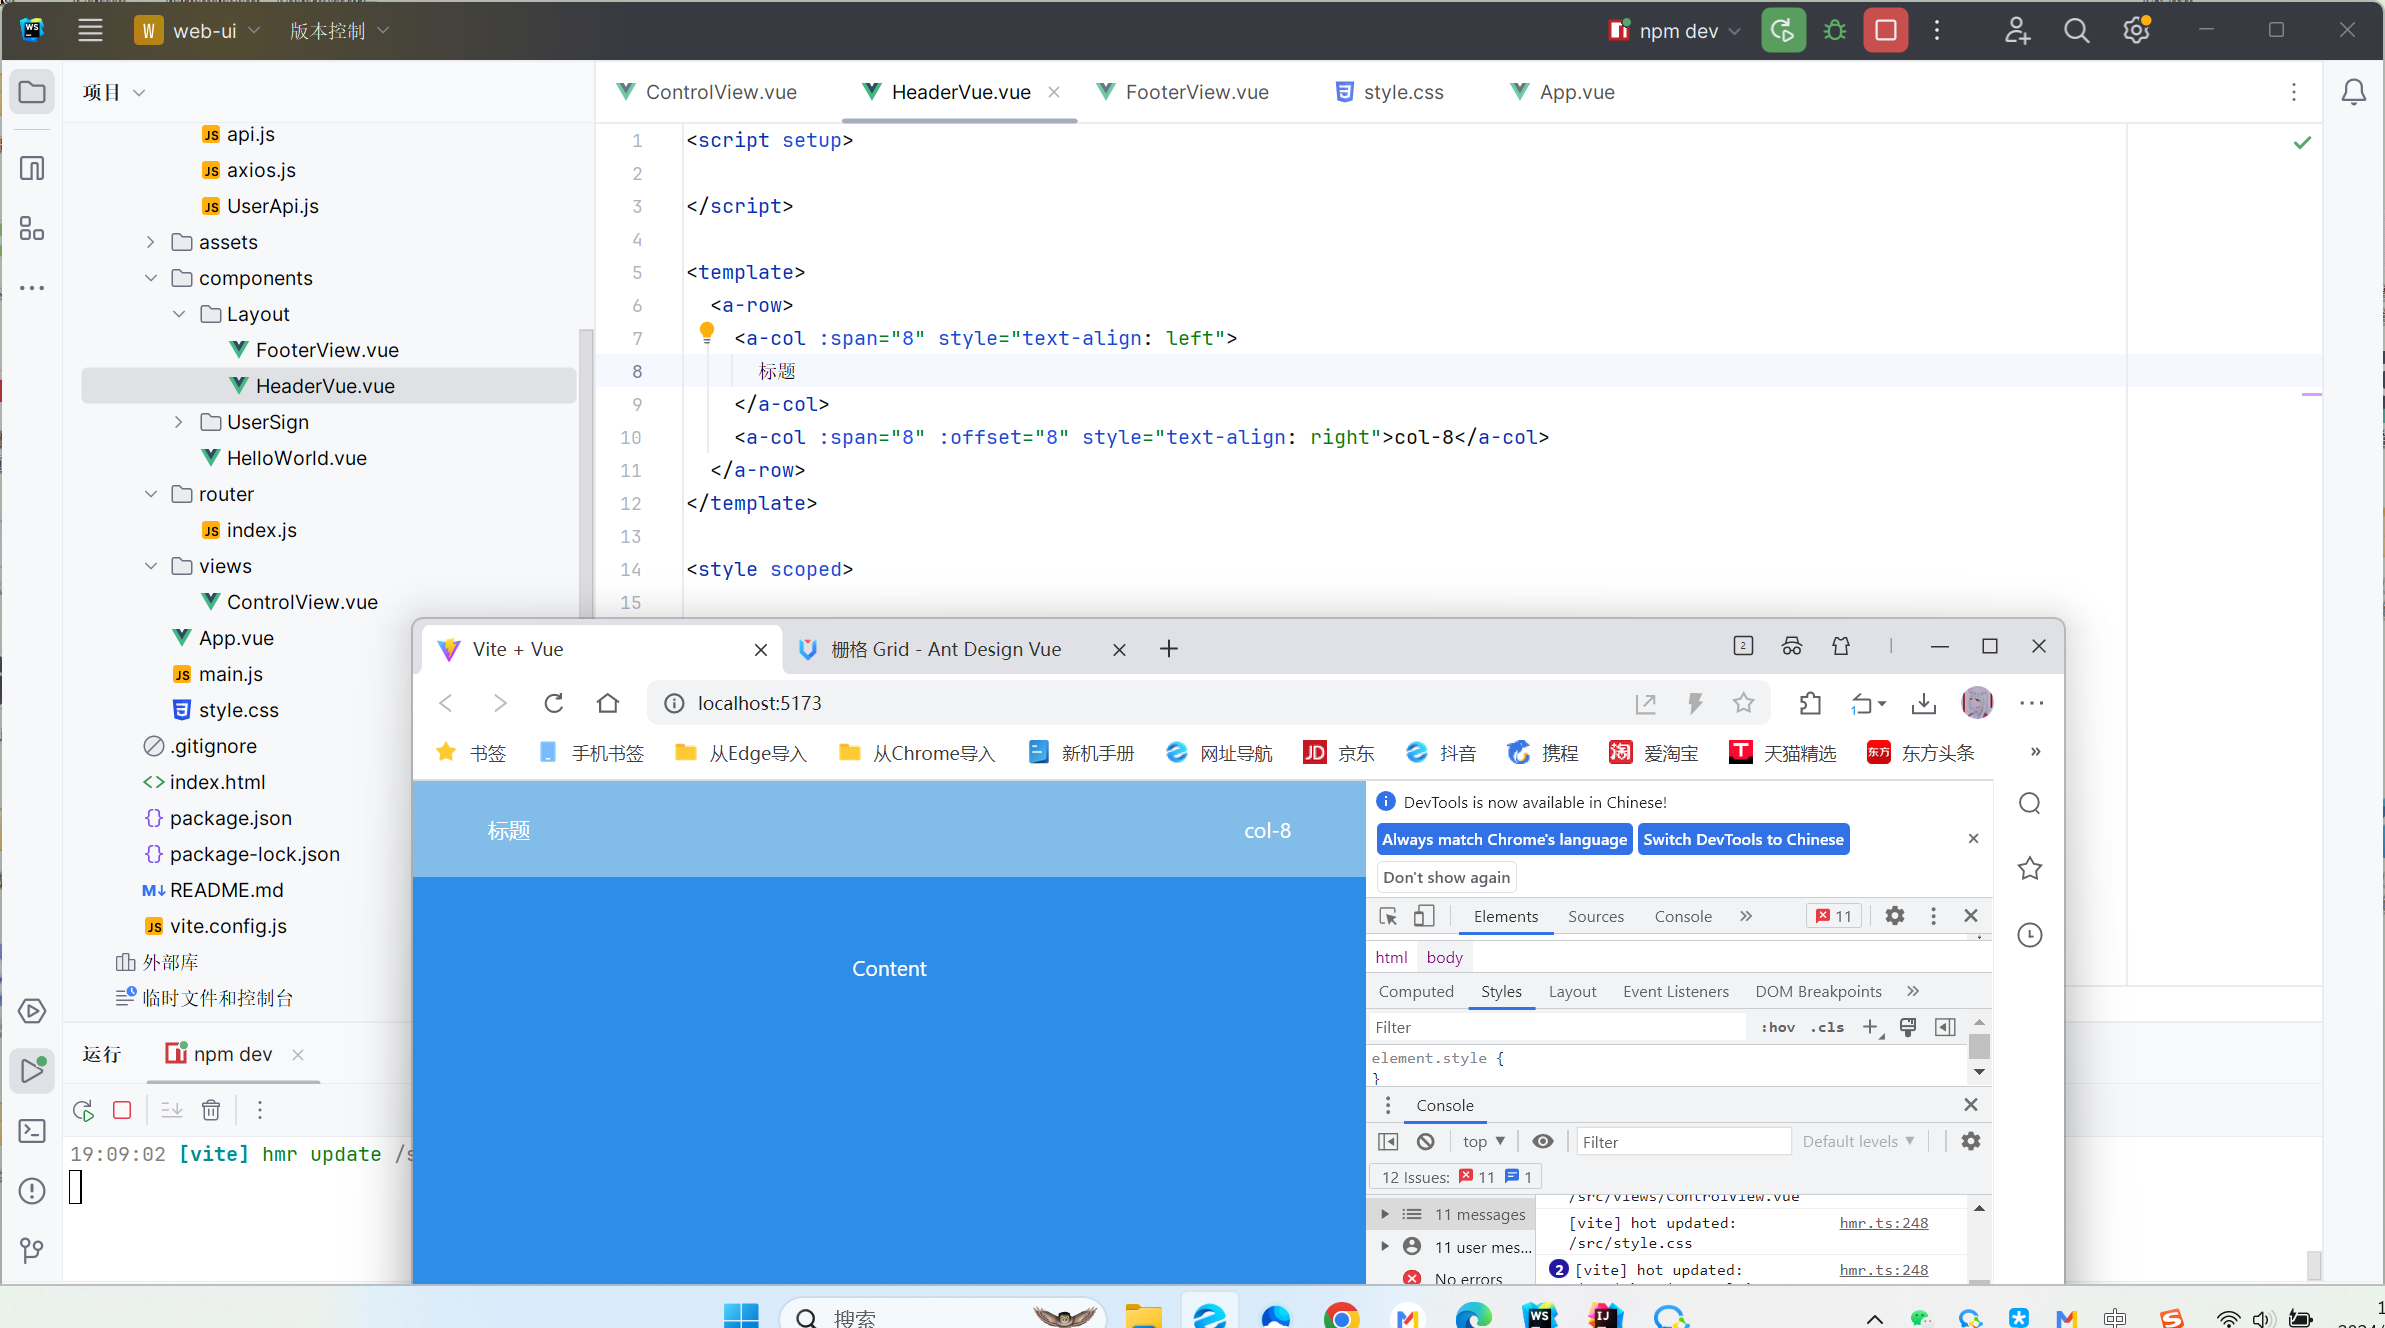
Task: Toggle device toolbar in DevTools
Action: (1424, 916)
